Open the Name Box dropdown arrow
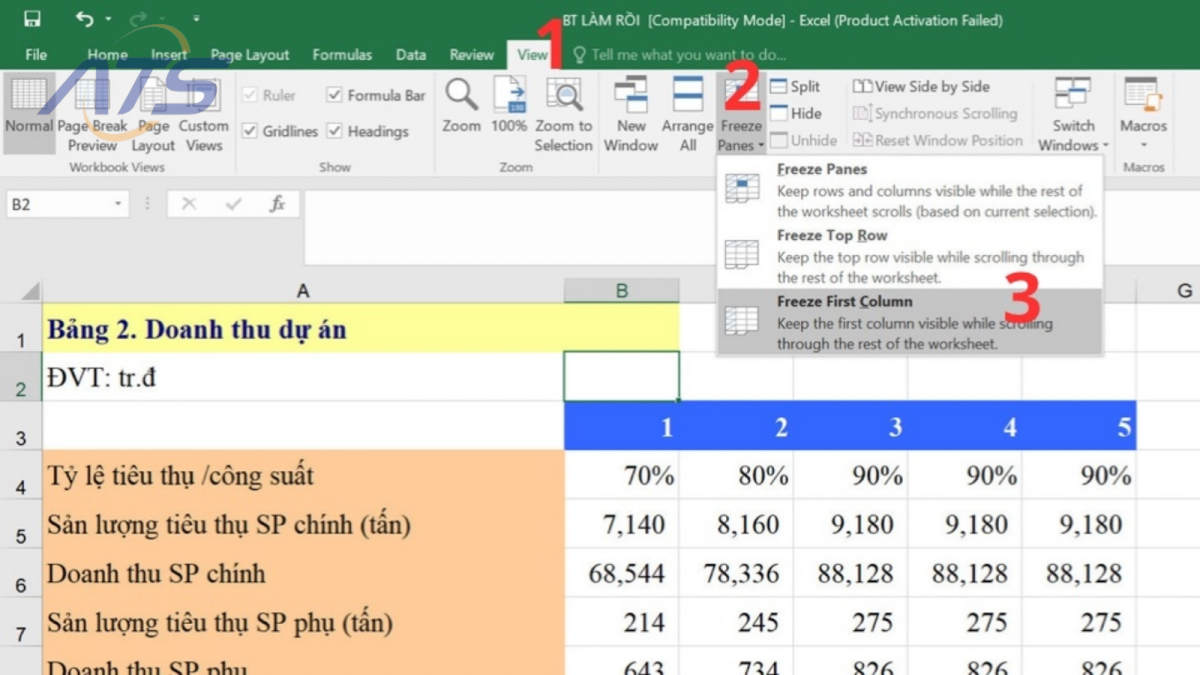 [117, 203]
